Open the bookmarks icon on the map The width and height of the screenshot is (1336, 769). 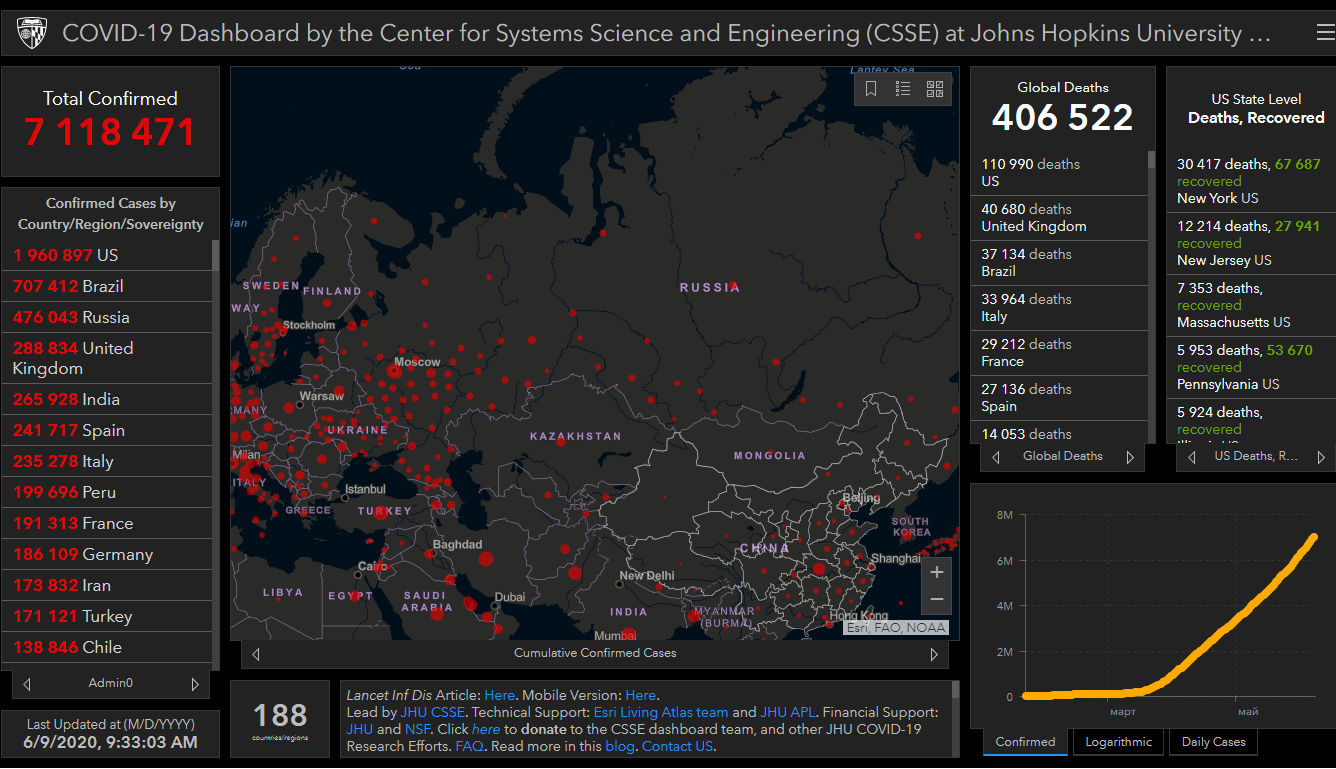tap(871, 89)
